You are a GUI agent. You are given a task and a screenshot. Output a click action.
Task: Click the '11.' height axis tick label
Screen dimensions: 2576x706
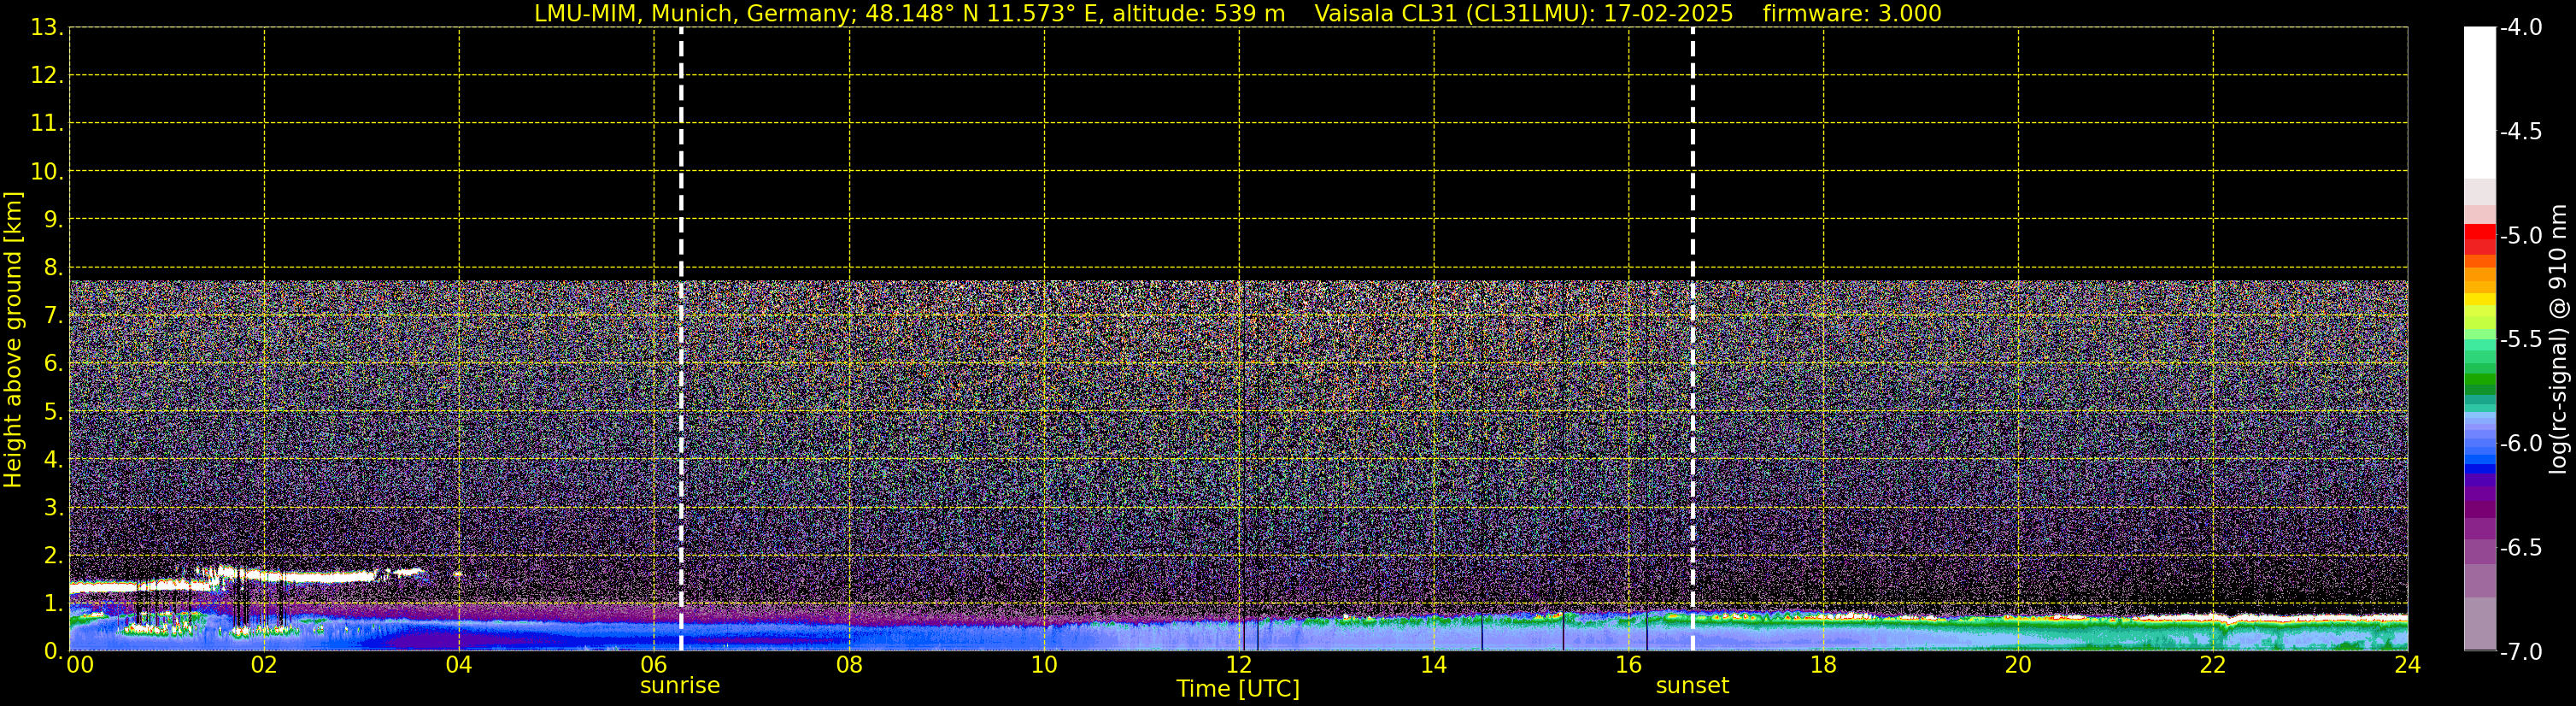47,123
